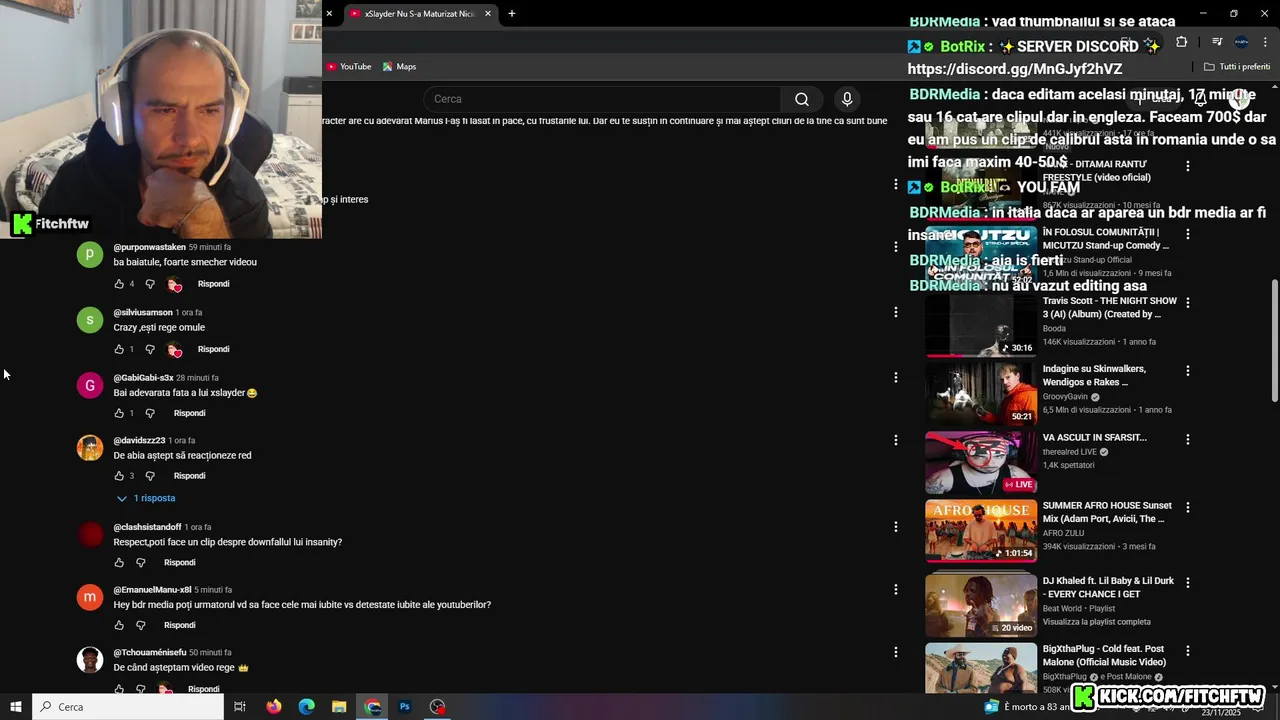This screenshot has height=720, width=1280.
Task: Reply to the @davidszz23 comment
Action: [189, 476]
